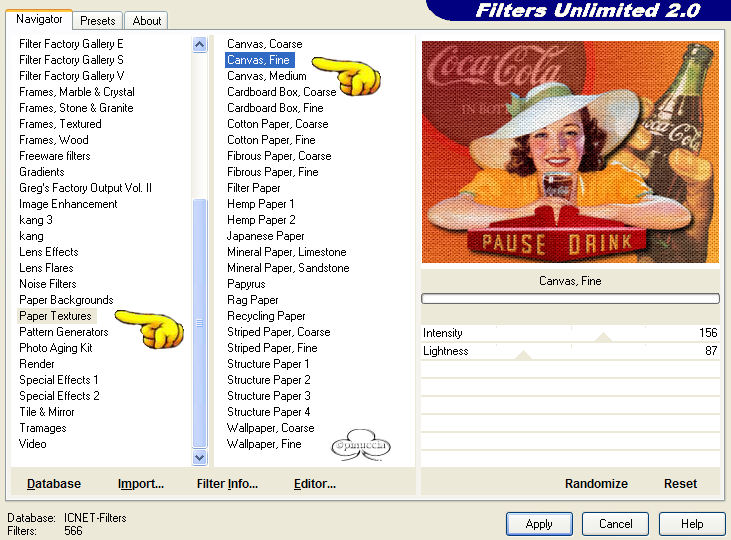Select Frames, Wood category
Screen dimensions: 731x540
point(54,140)
